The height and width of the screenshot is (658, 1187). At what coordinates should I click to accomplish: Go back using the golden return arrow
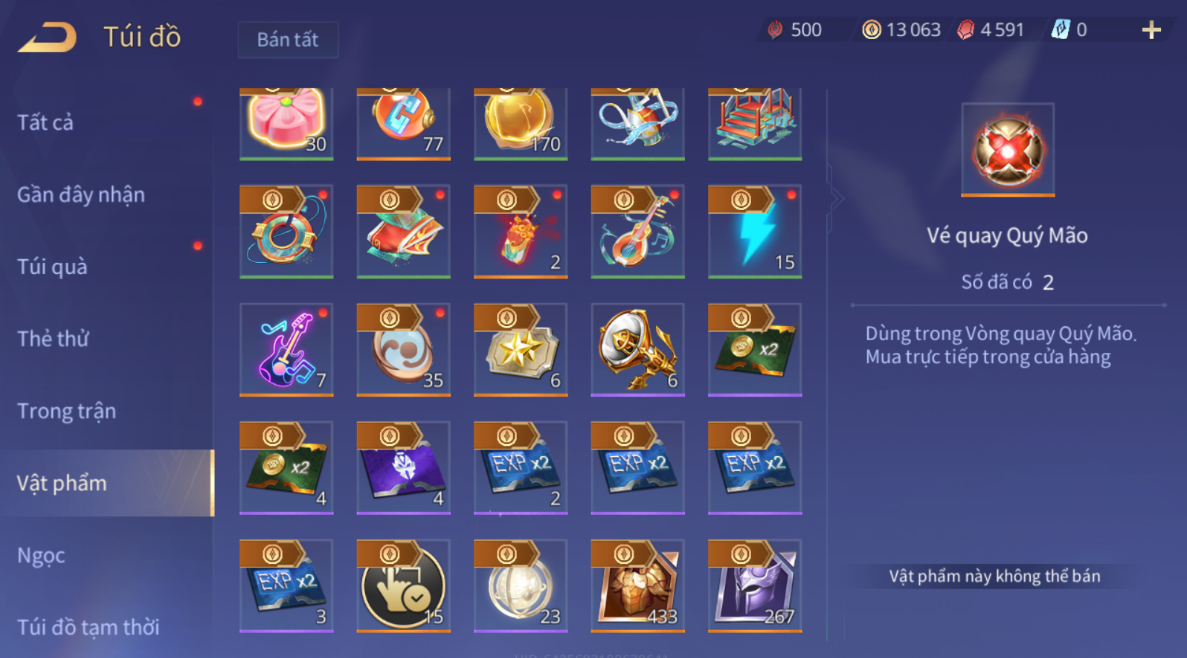47,37
